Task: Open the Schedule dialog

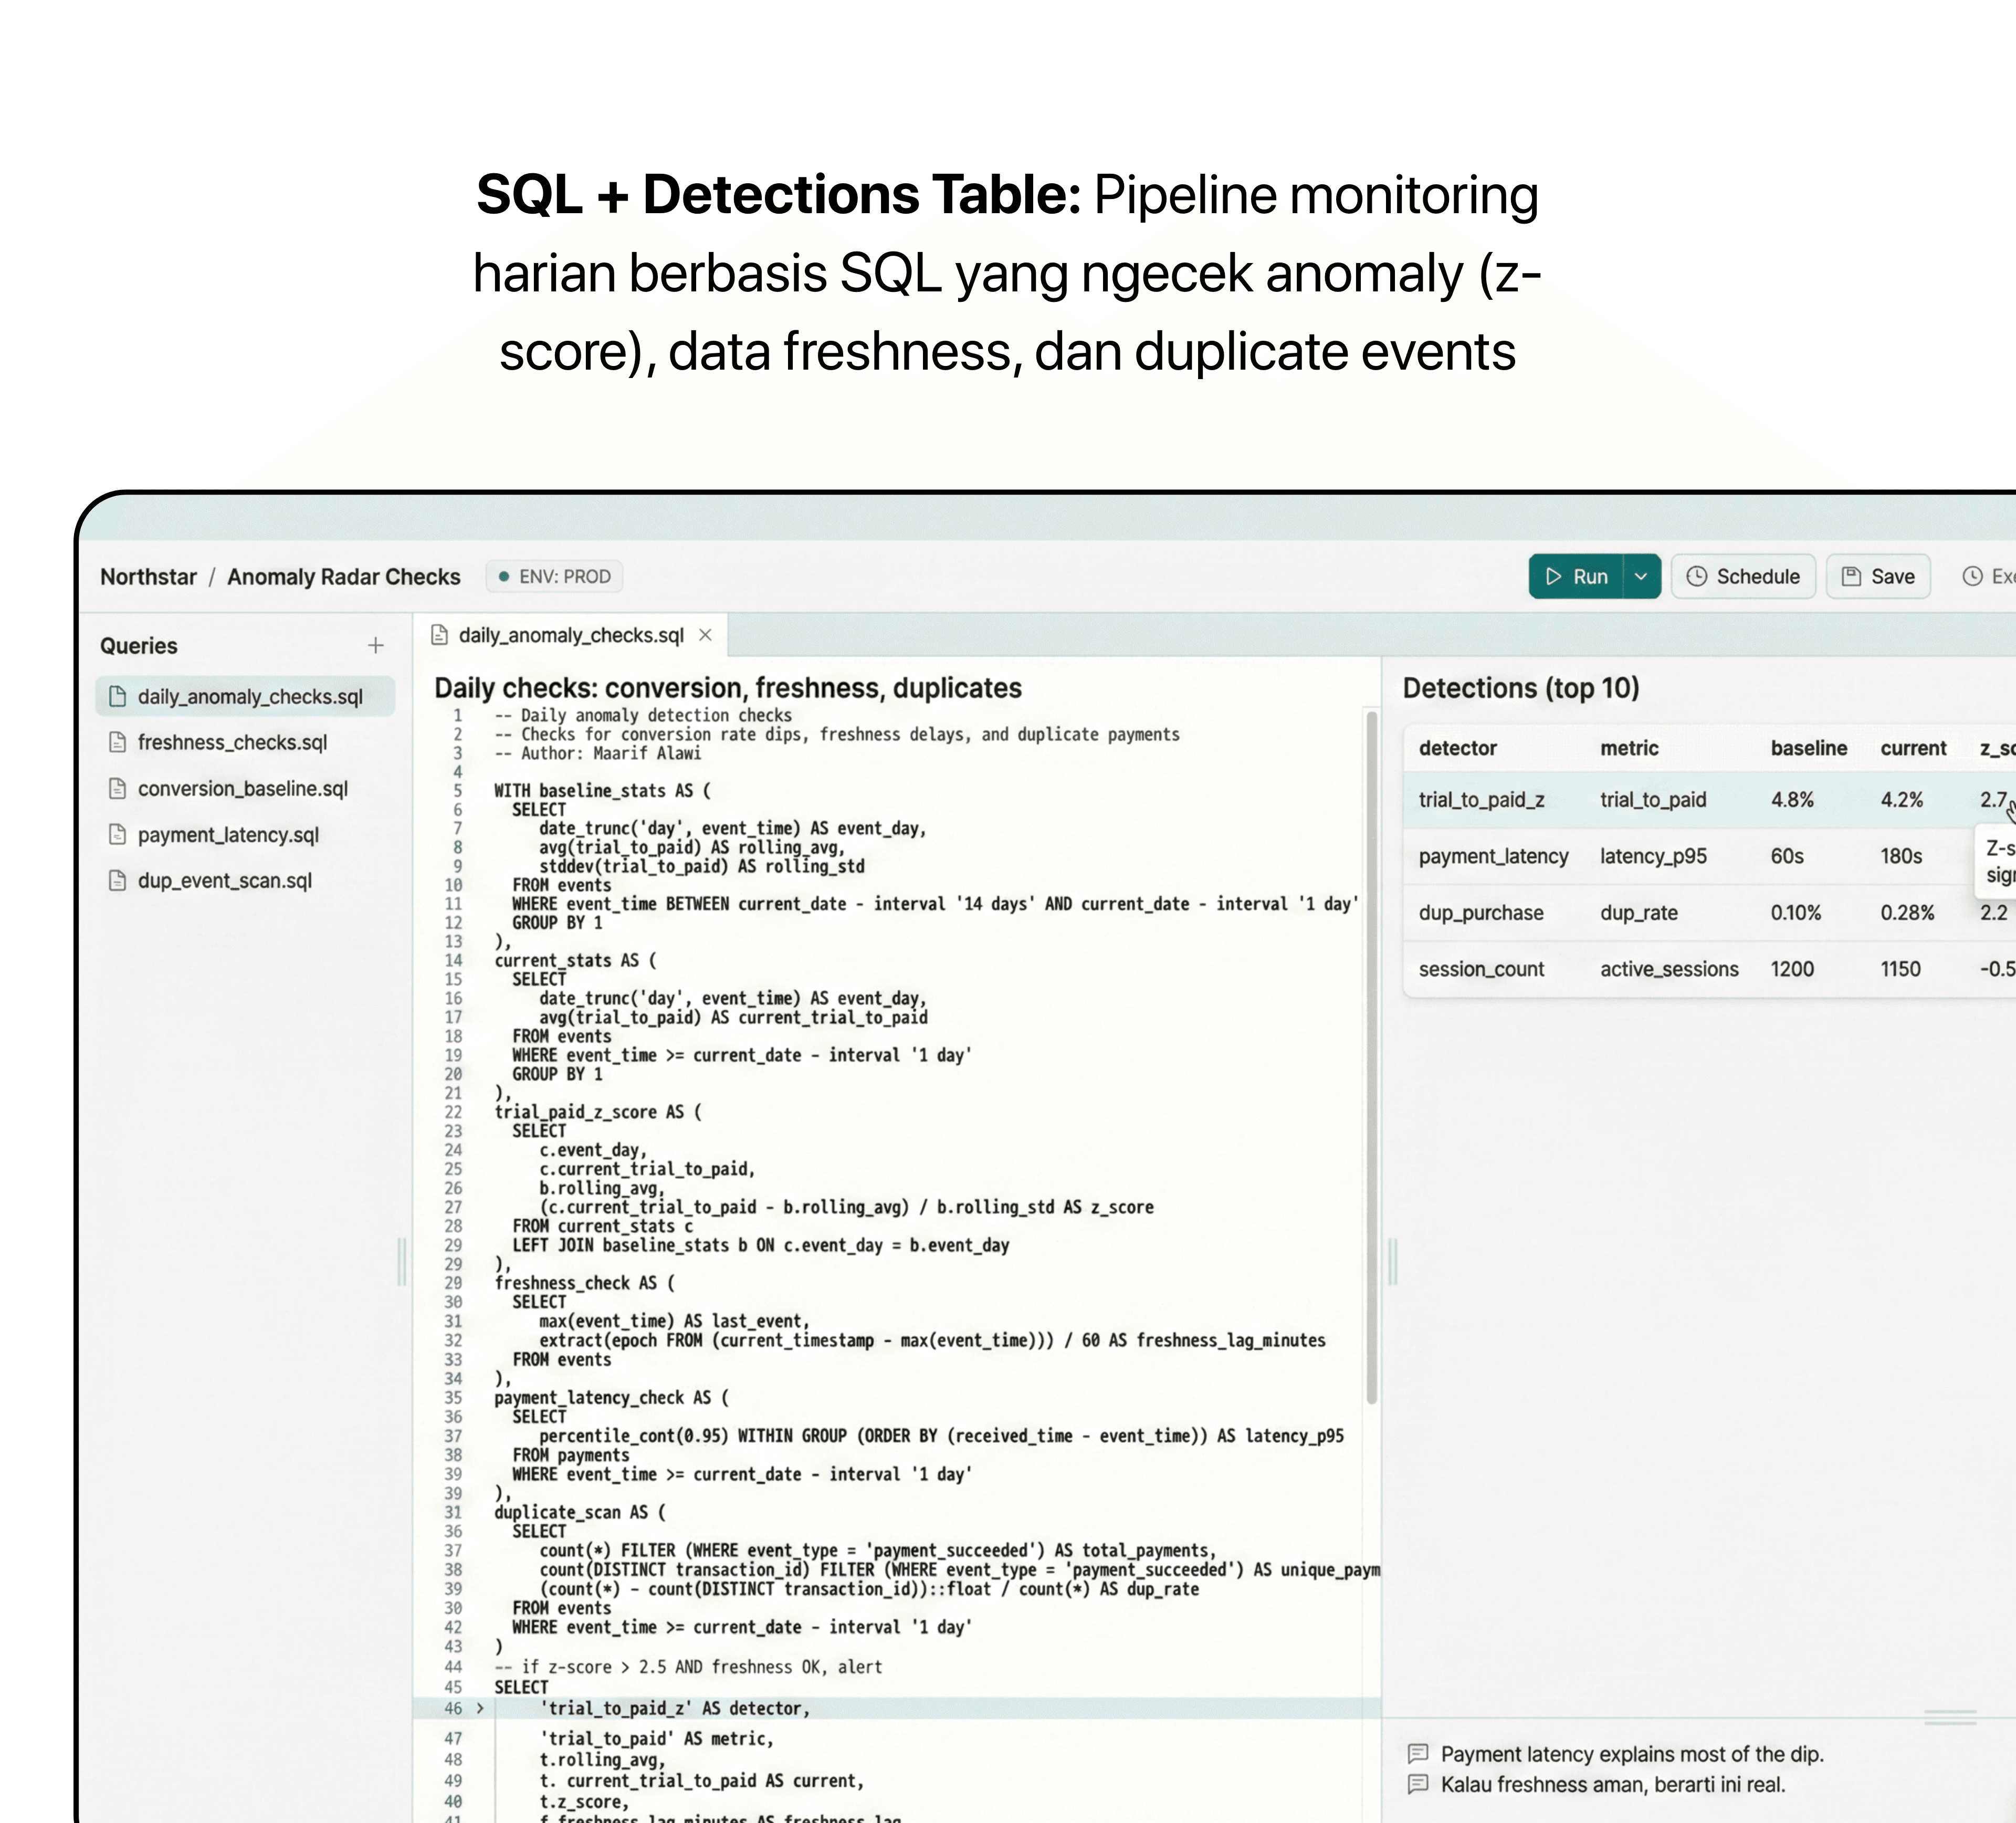Action: point(1743,577)
